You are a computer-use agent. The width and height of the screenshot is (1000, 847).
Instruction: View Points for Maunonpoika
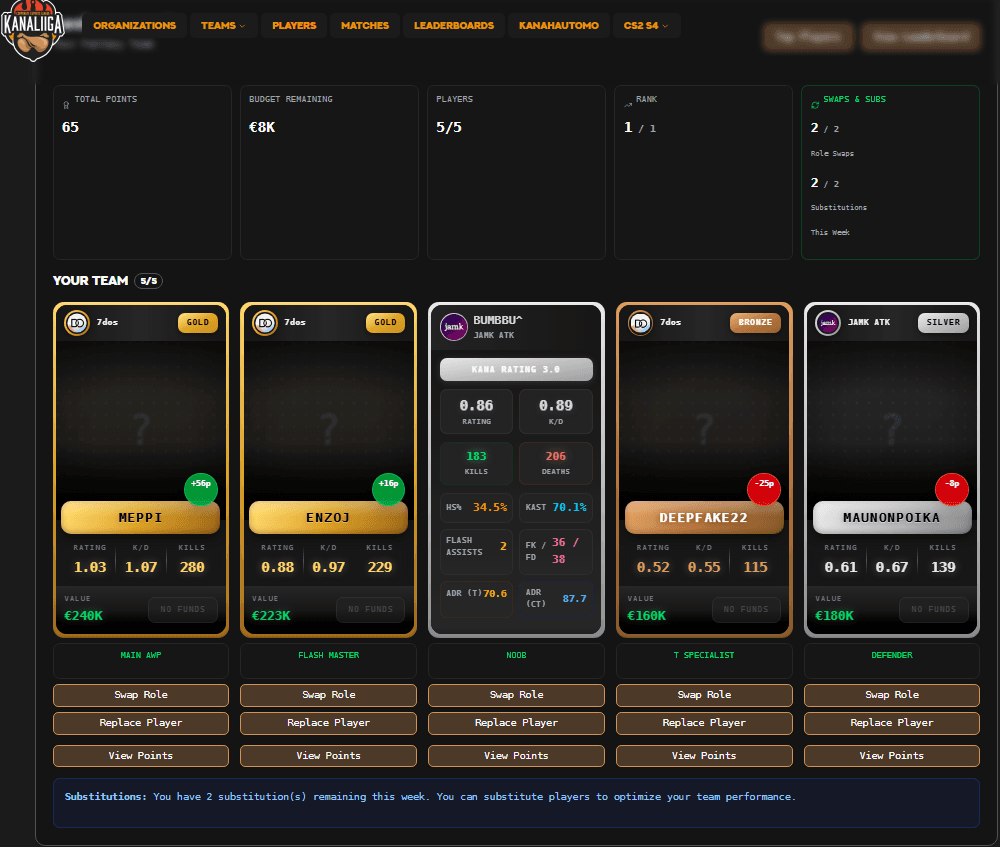tap(892, 756)
